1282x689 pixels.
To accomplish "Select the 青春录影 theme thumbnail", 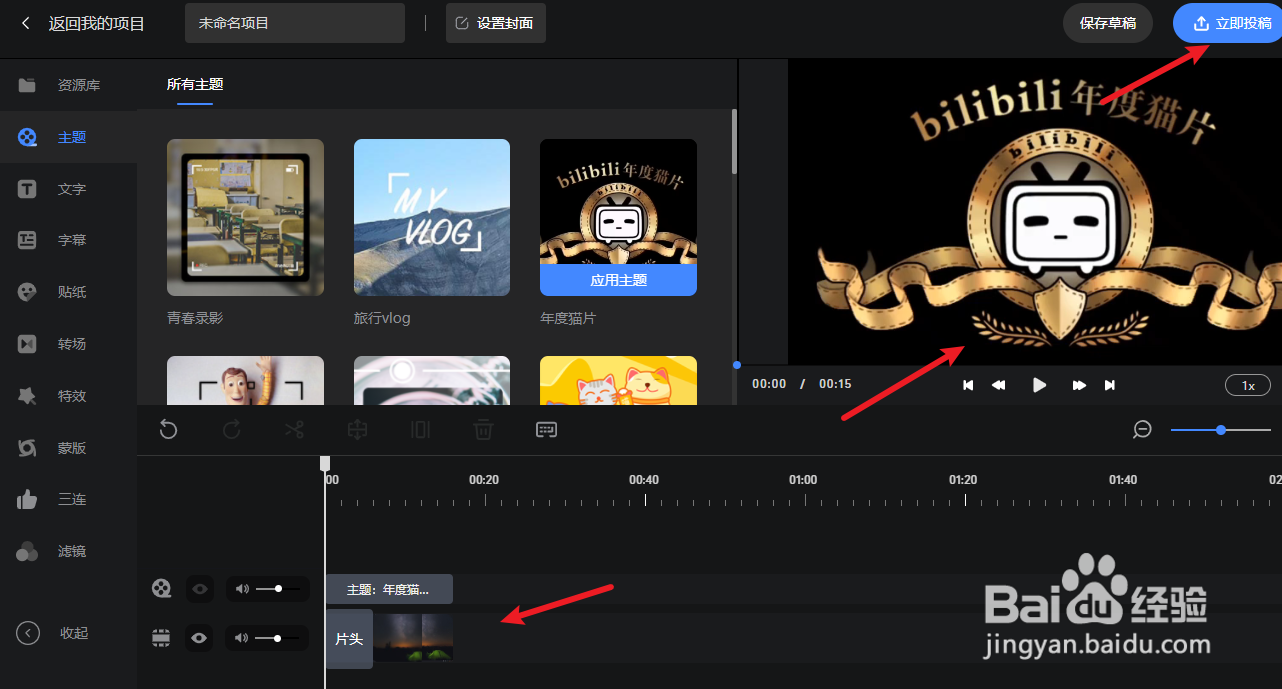I will tap(245, 217).
